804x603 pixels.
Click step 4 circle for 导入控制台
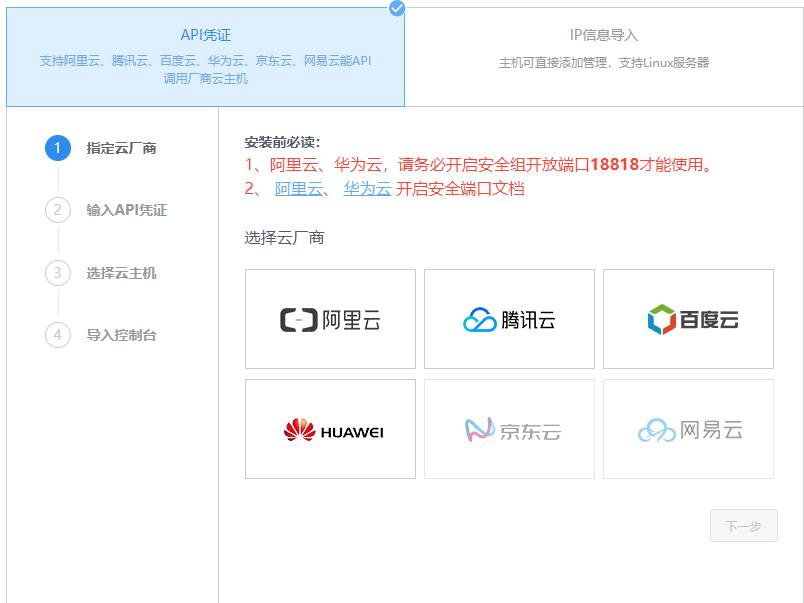click(58, 335)
